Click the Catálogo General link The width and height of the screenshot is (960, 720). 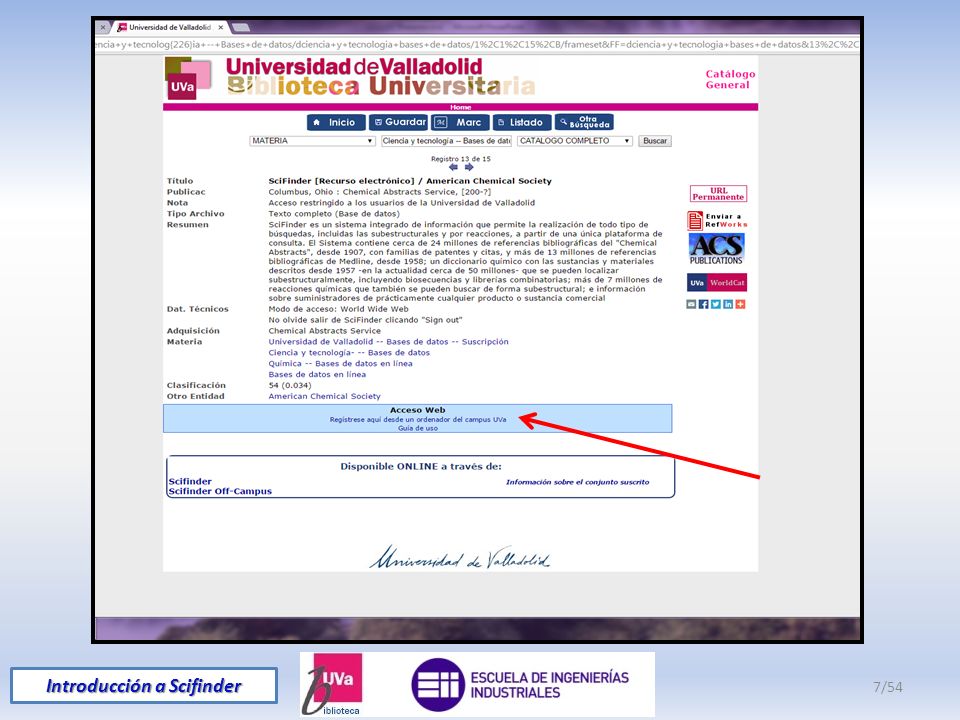[x=730, y=80]
